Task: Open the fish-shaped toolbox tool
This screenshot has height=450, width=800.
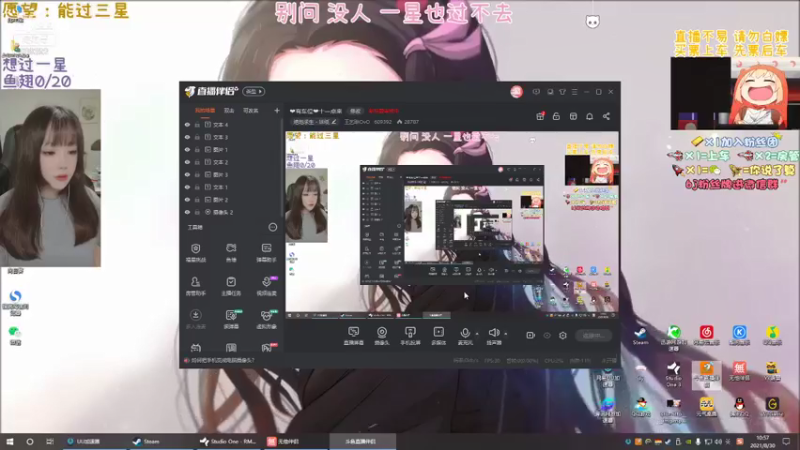Action: pyautogui.click(x=231, y=253)
